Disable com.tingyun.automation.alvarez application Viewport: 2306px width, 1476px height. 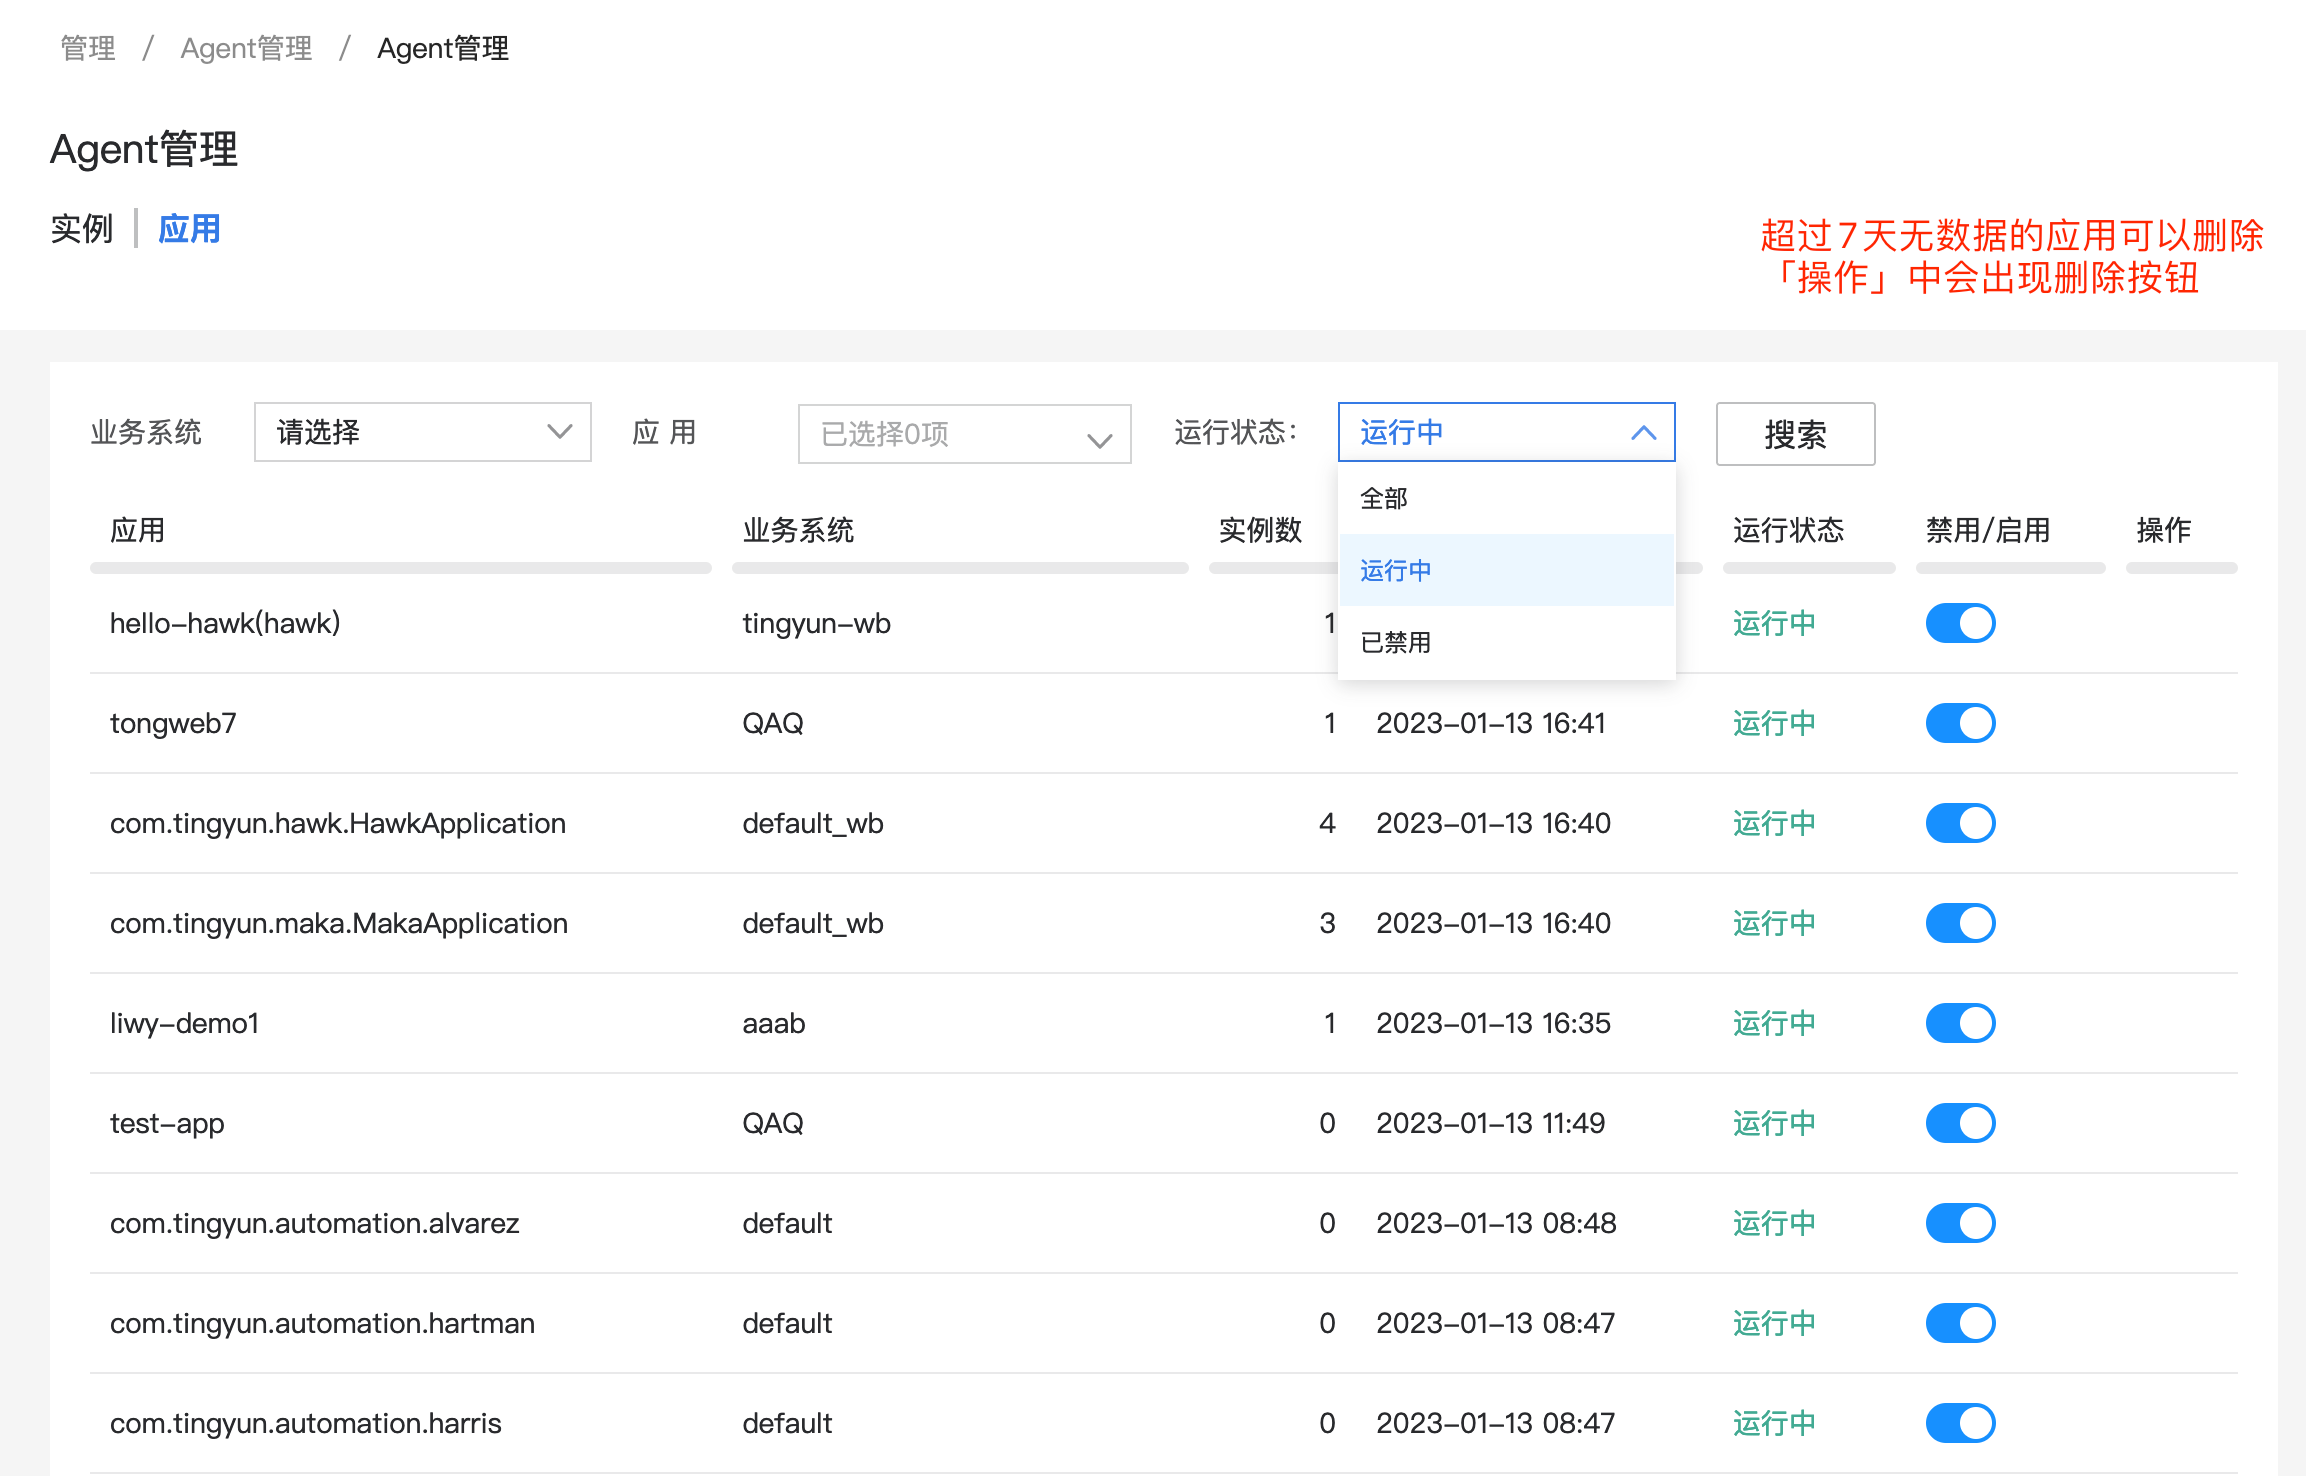click(1960, 1222)
